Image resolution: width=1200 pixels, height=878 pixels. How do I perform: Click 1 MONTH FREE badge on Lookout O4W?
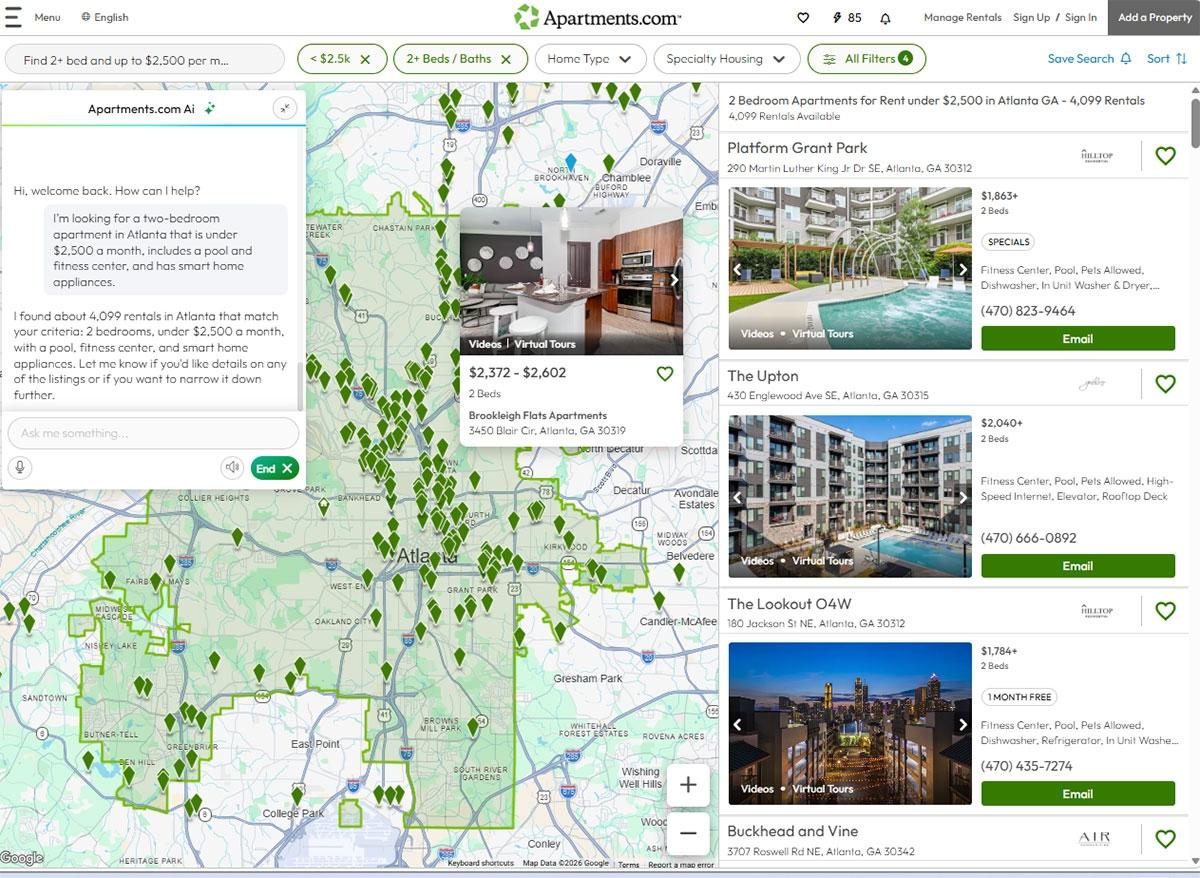1019,697
